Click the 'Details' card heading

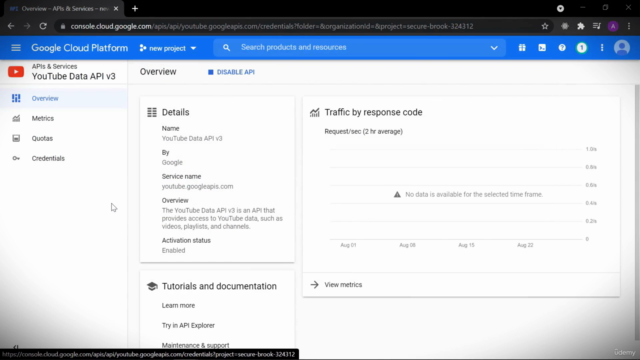point(176,112)
